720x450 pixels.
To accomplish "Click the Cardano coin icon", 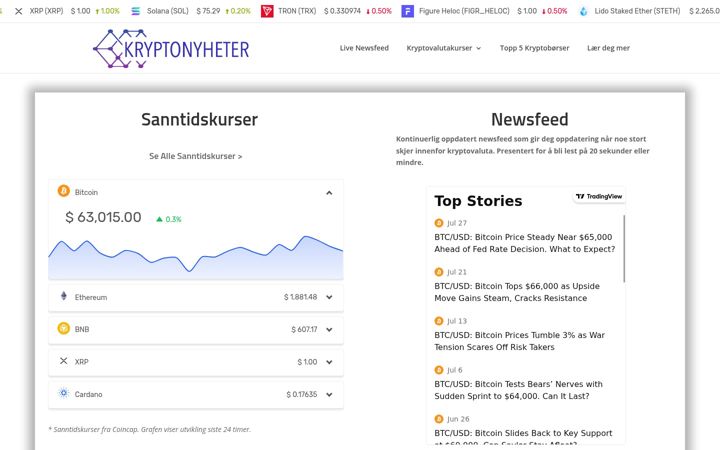I will pyautogui.click(x=63, y=393).
